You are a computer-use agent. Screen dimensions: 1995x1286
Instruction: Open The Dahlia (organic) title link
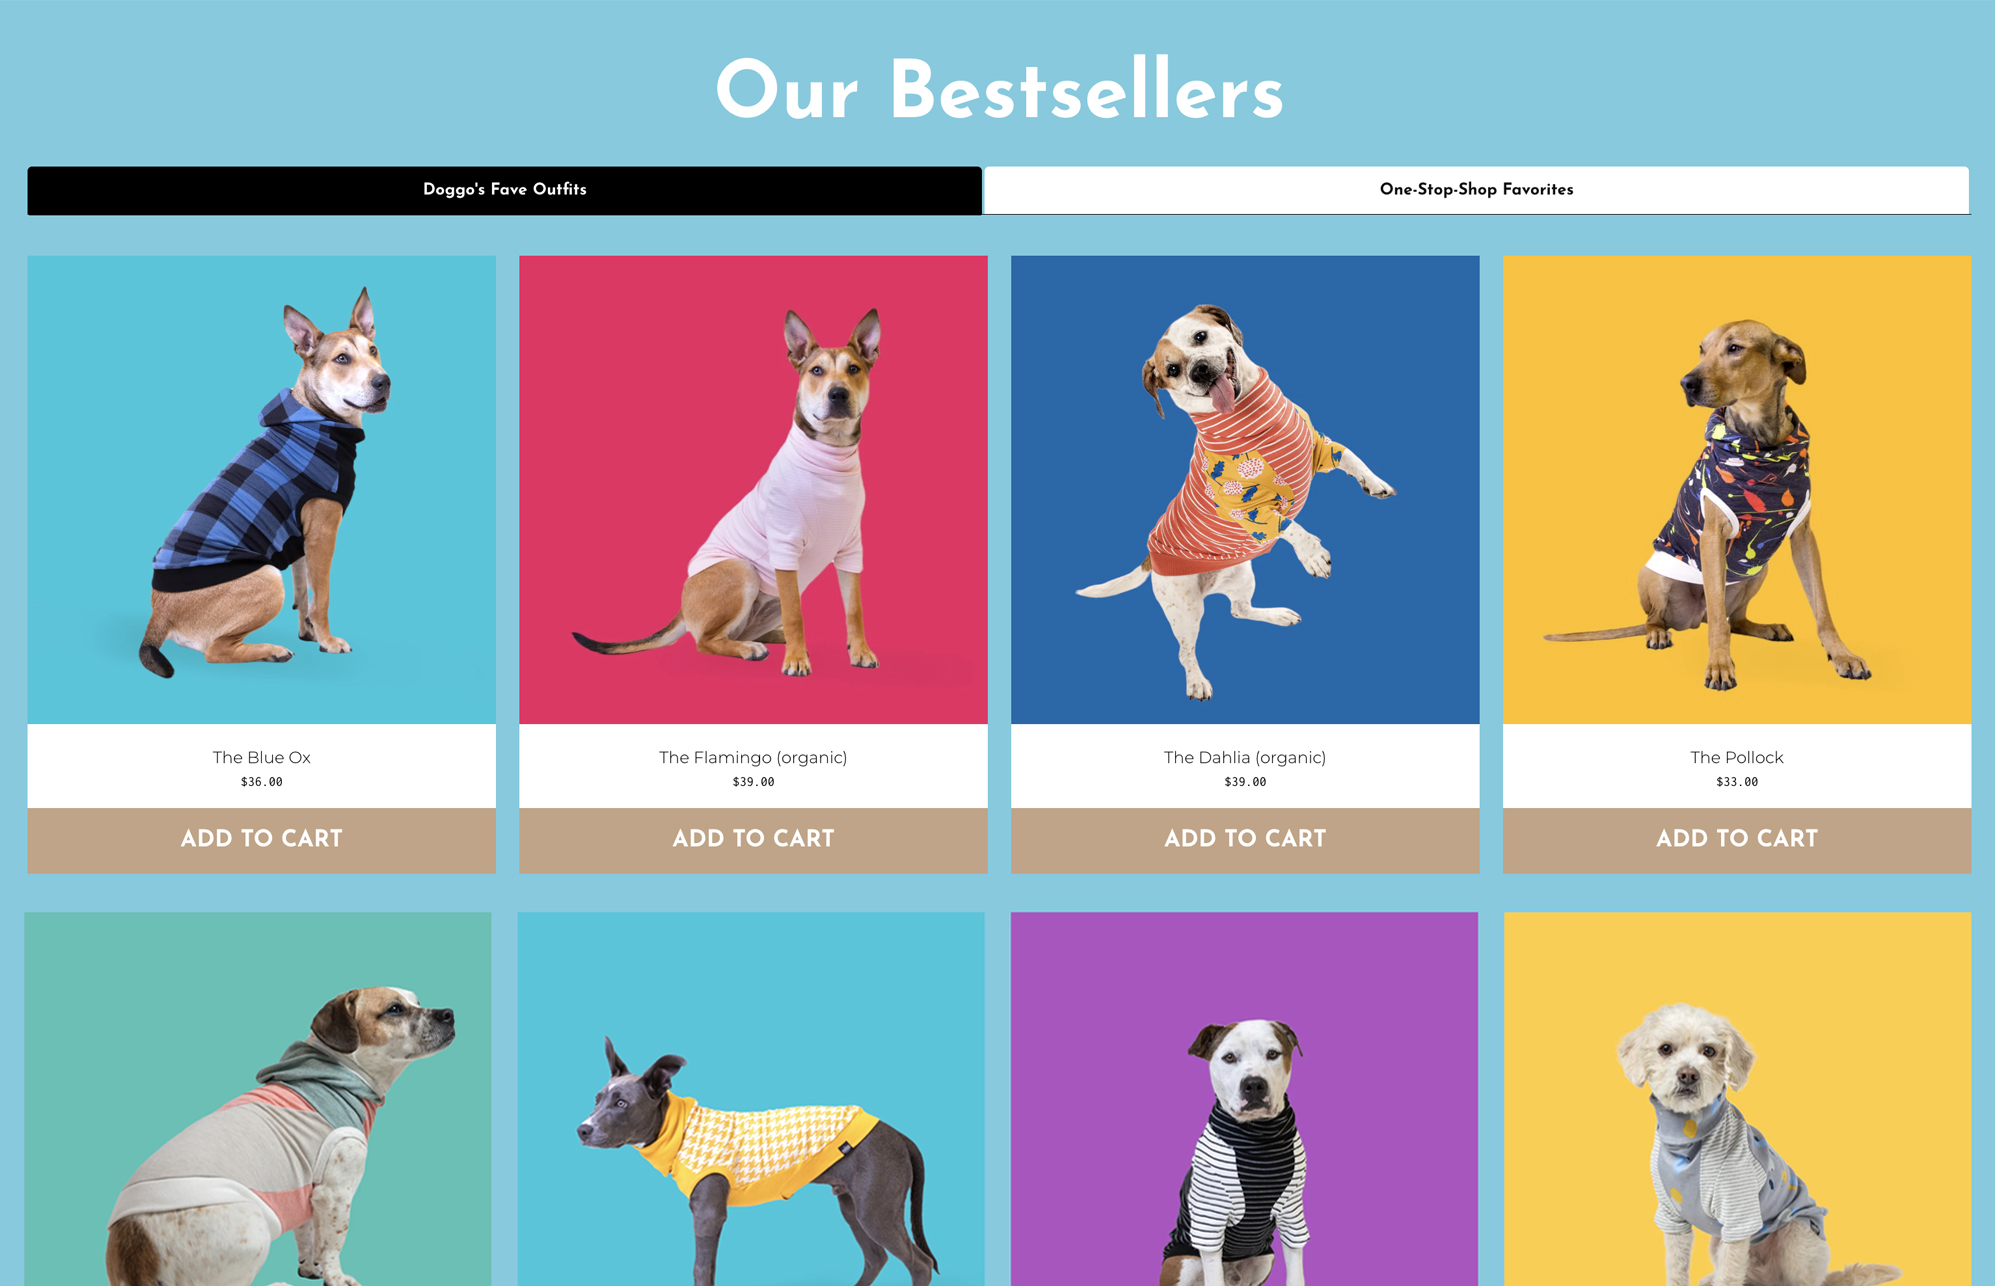(x=1245, y=757)
